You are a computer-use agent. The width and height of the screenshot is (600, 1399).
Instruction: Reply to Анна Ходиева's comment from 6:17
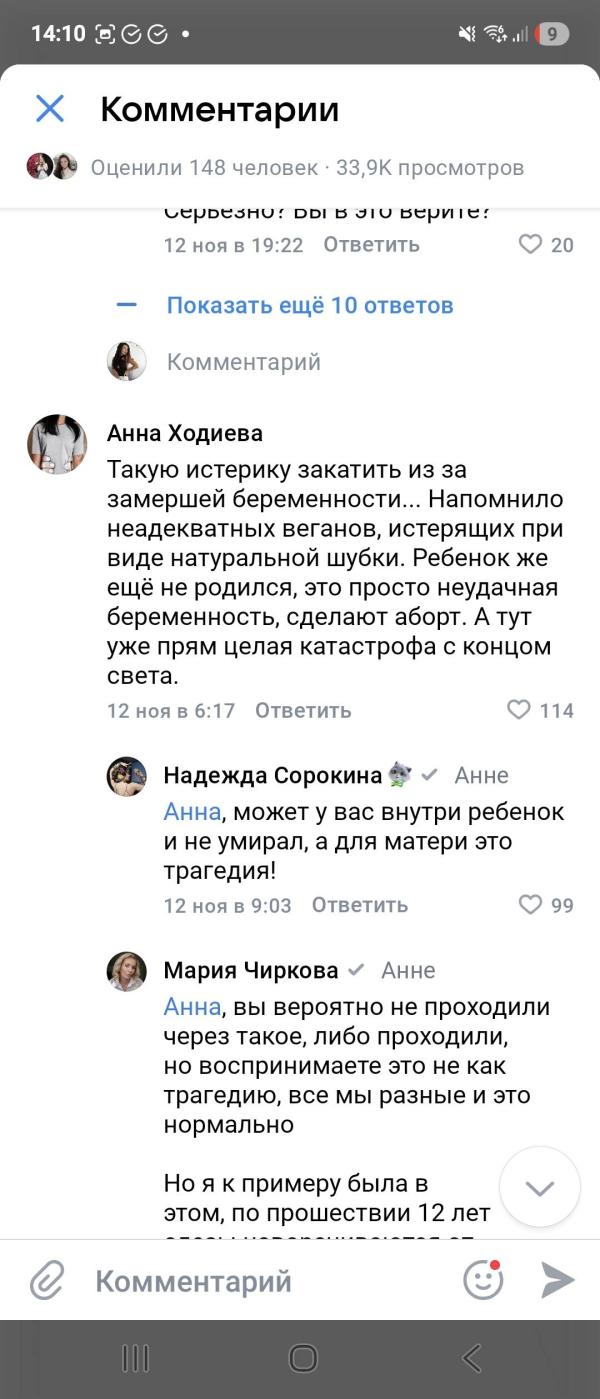303,711
